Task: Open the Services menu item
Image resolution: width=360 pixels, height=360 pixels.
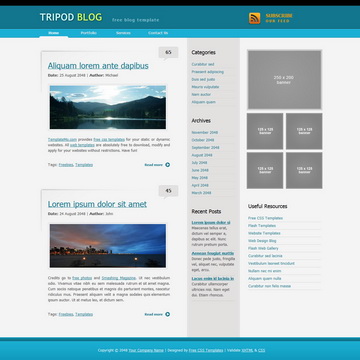Action: 123,33
